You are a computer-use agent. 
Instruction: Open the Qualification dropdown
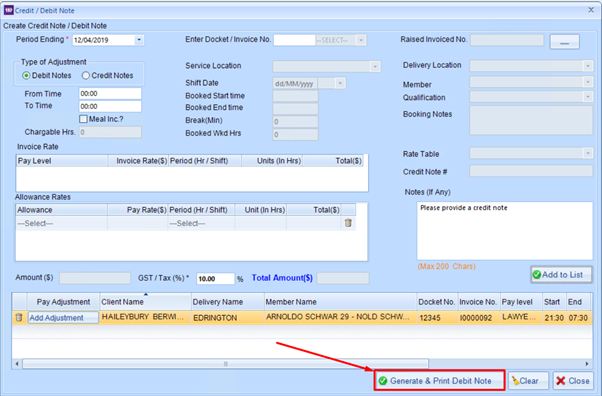[587, 97]
